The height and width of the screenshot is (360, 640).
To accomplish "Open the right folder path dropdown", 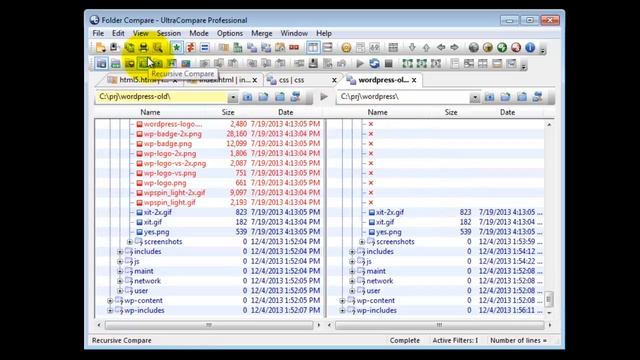I will point(474,97).
